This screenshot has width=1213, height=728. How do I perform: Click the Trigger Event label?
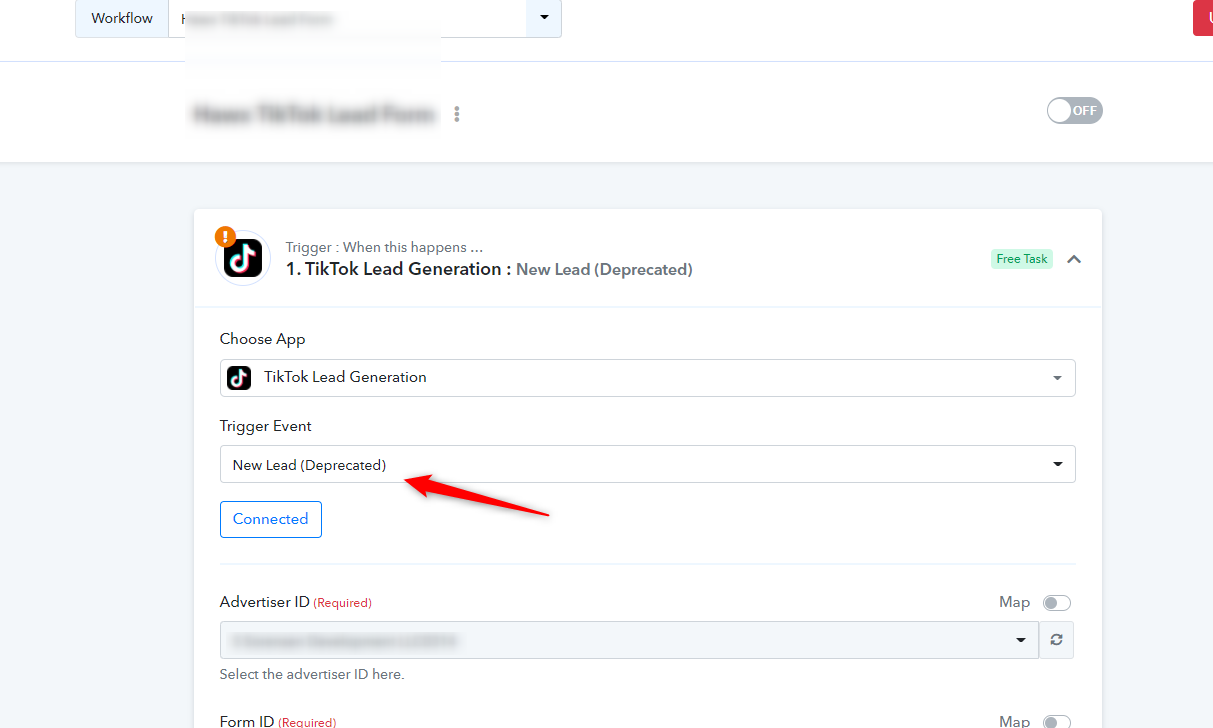point(266,426)
